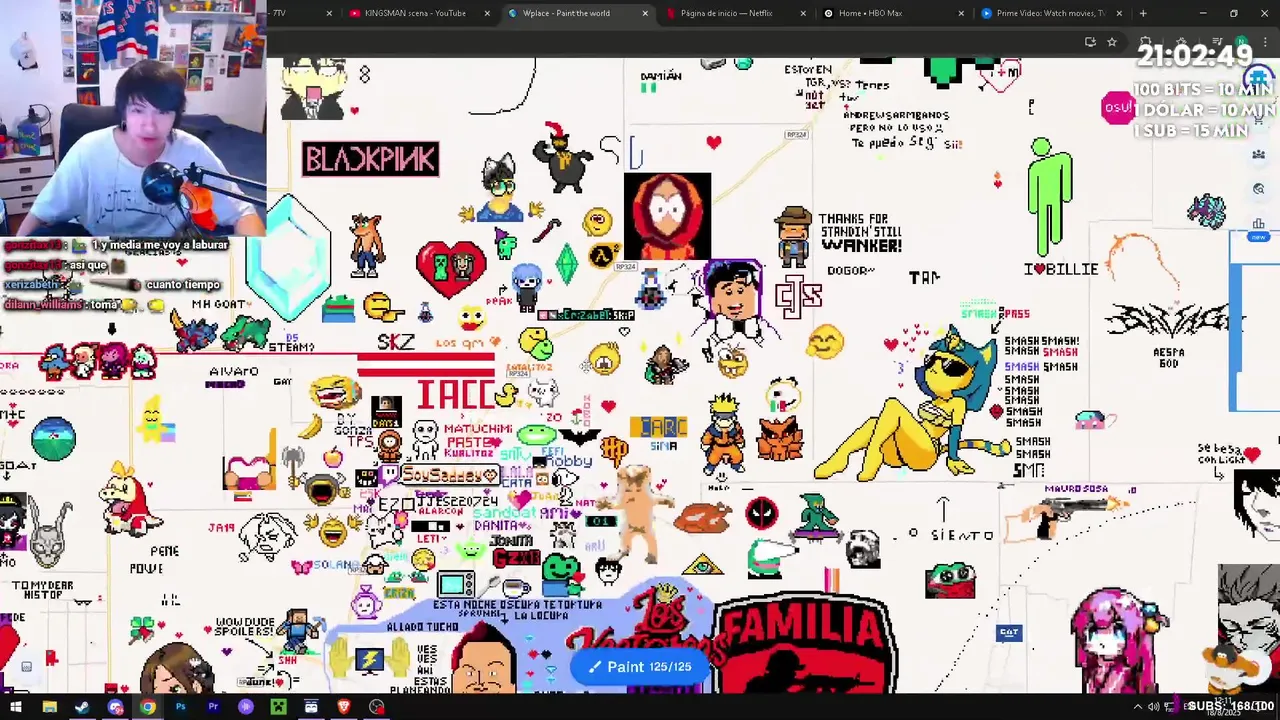This screenshot has width=1280, height=720.
Task: Open the Chrome three-dot menu
Action: [1267, 42]
